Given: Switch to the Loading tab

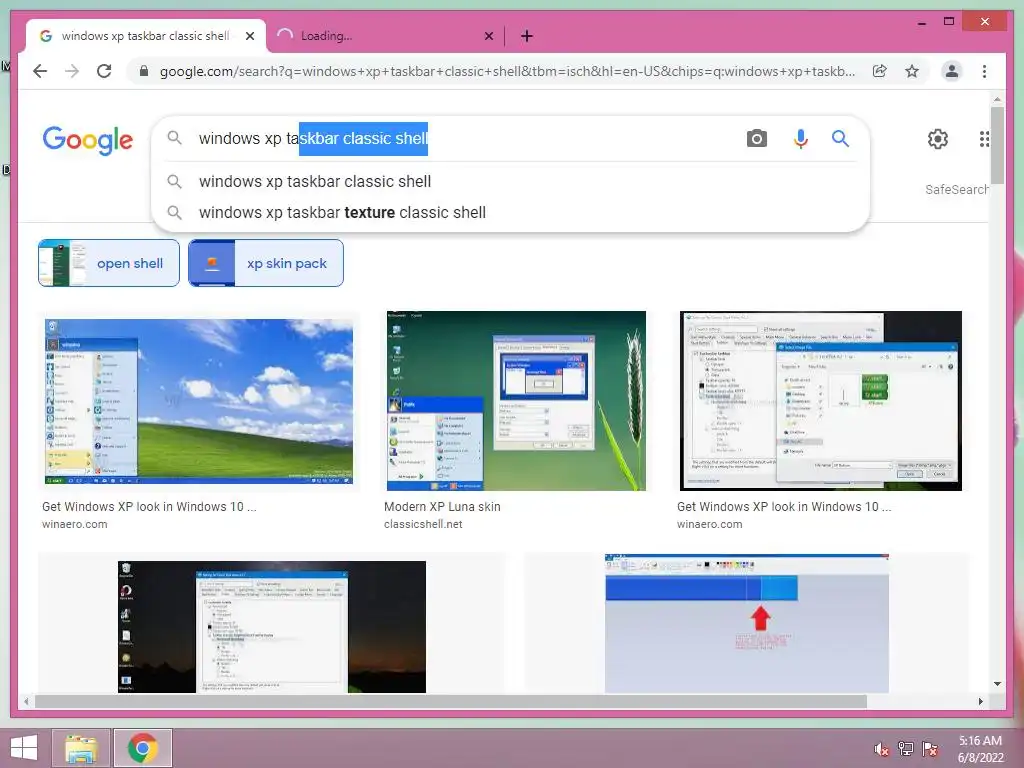Looking at the screenshot, I should coord(385,36).
